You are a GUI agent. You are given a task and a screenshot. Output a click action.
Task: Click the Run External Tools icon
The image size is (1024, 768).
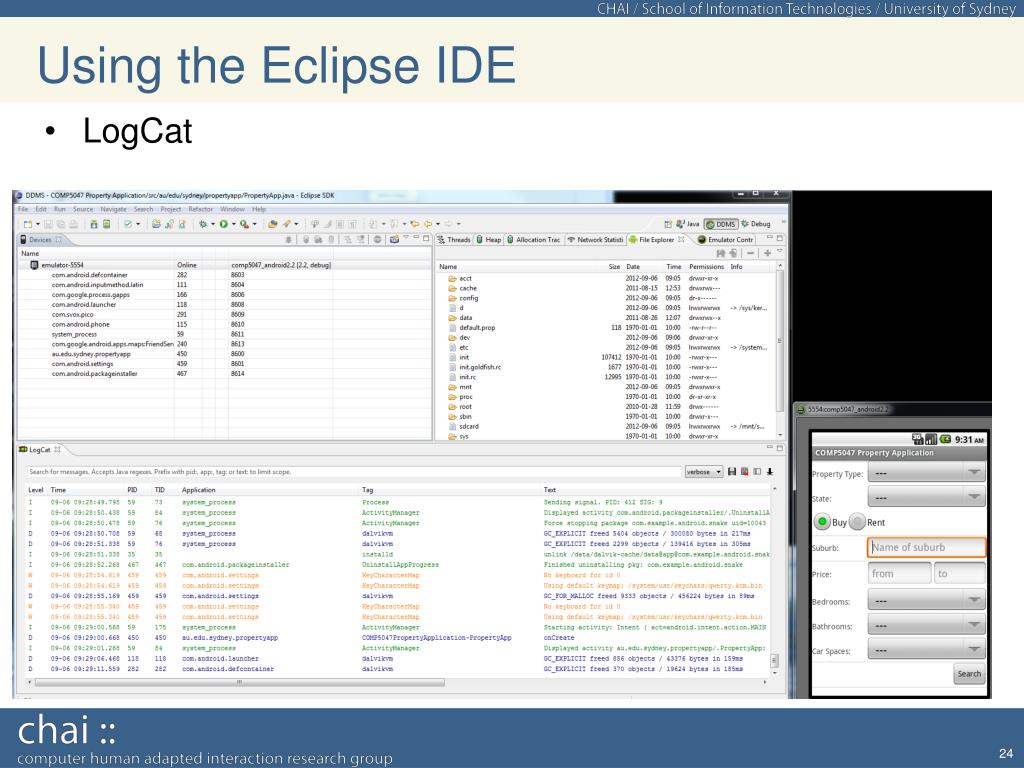(x=244, y=224)
